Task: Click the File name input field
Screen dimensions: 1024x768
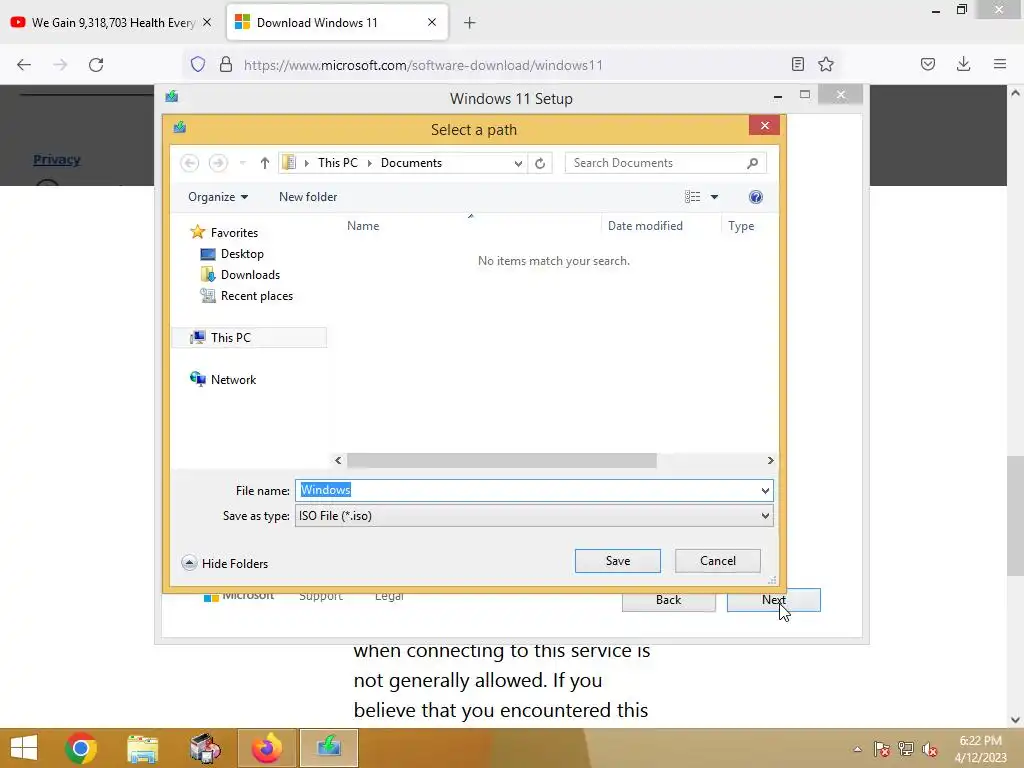Action: tap(526, 490)
